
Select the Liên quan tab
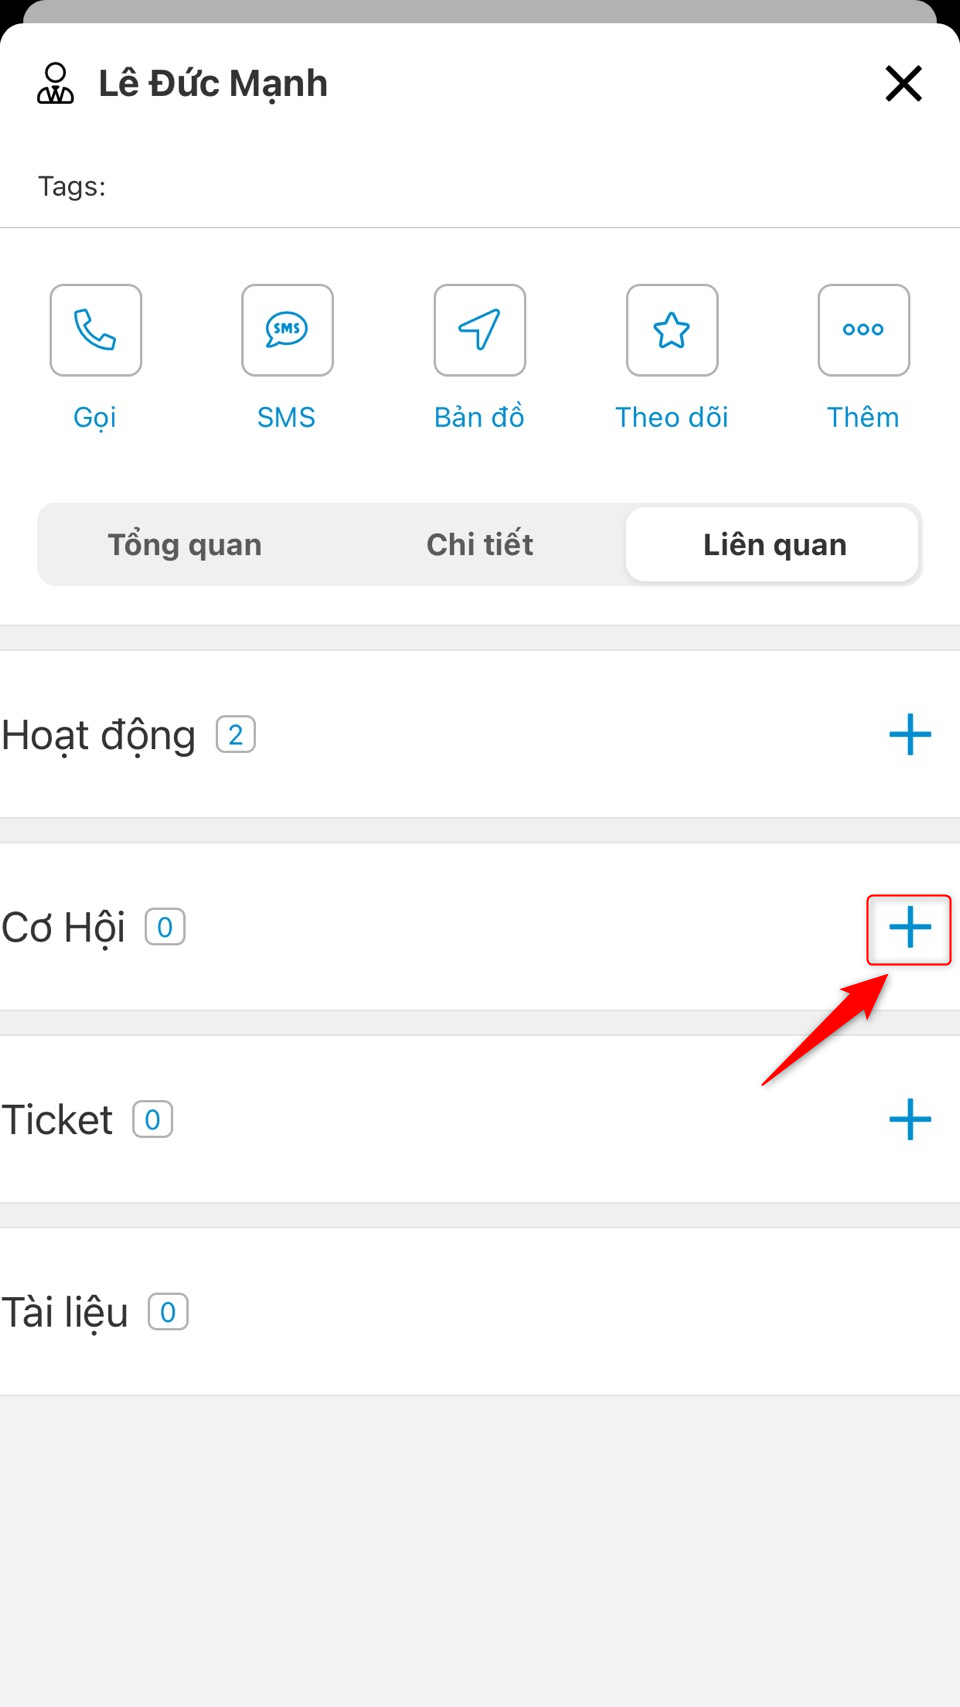[774, 545]
